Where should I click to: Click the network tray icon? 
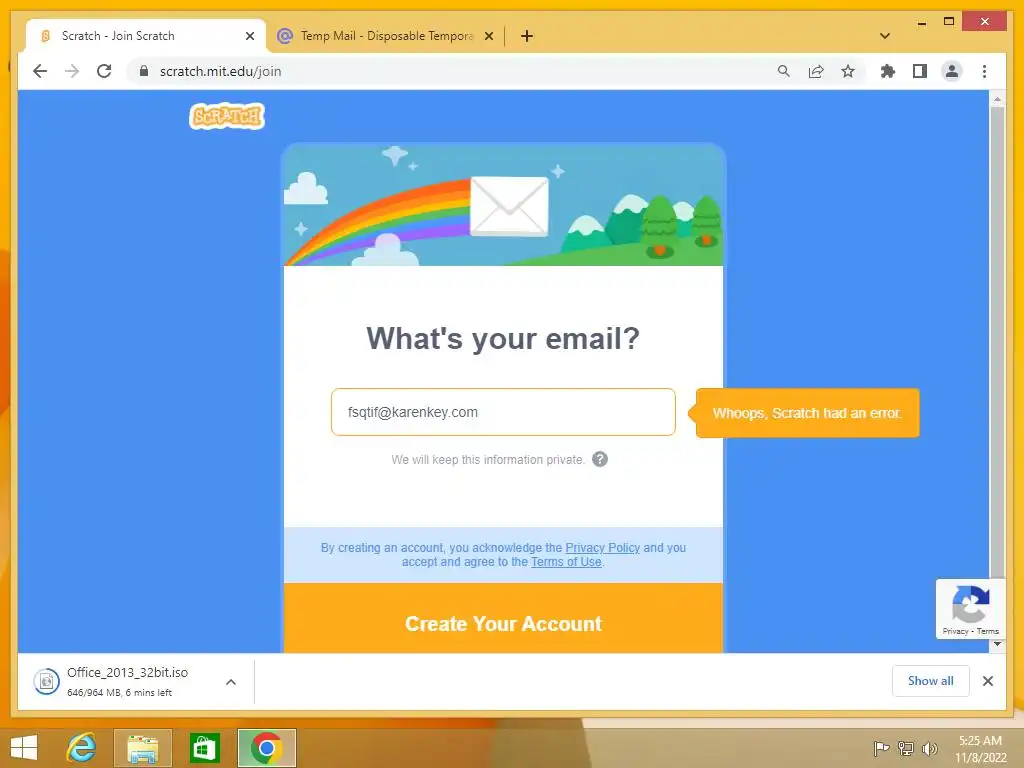[905, 748]
